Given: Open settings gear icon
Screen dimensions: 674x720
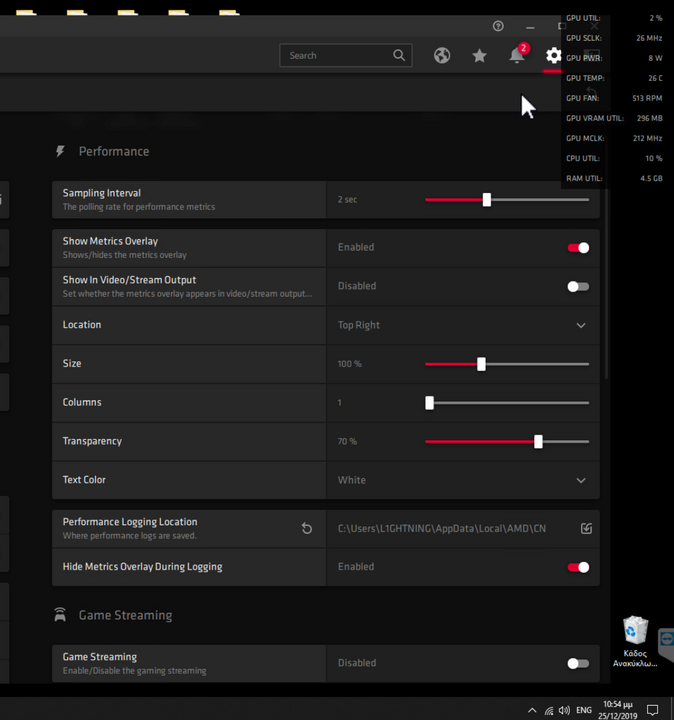Looking at the screenshot, I should pos(554,56).
